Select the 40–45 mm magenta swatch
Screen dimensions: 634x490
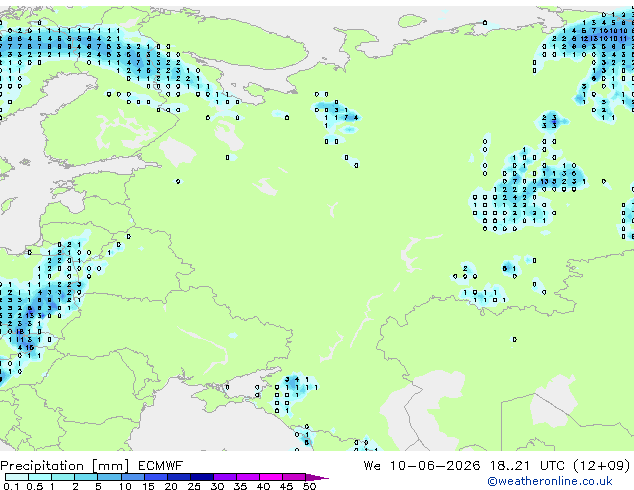[x=271, y=477]
